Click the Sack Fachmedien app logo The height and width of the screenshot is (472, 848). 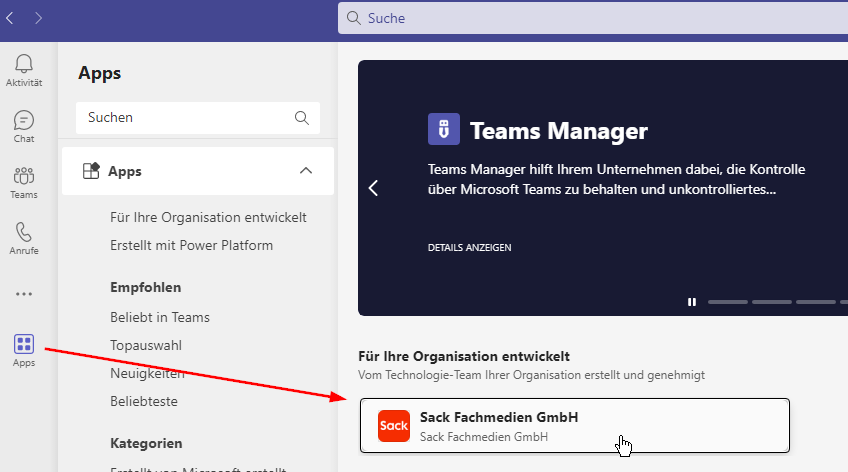pyautogui.click(x=394, y=426)
